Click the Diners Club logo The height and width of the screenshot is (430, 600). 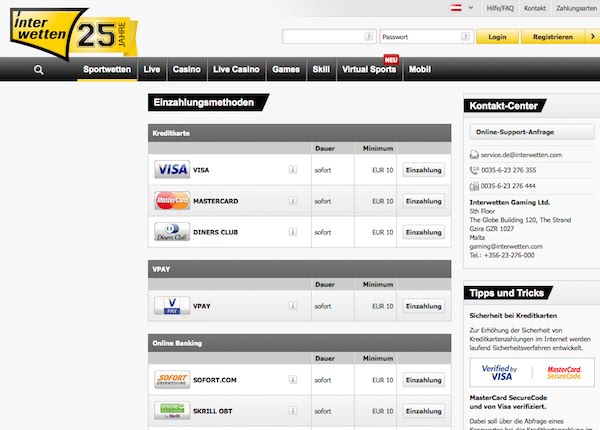[172, 231]
